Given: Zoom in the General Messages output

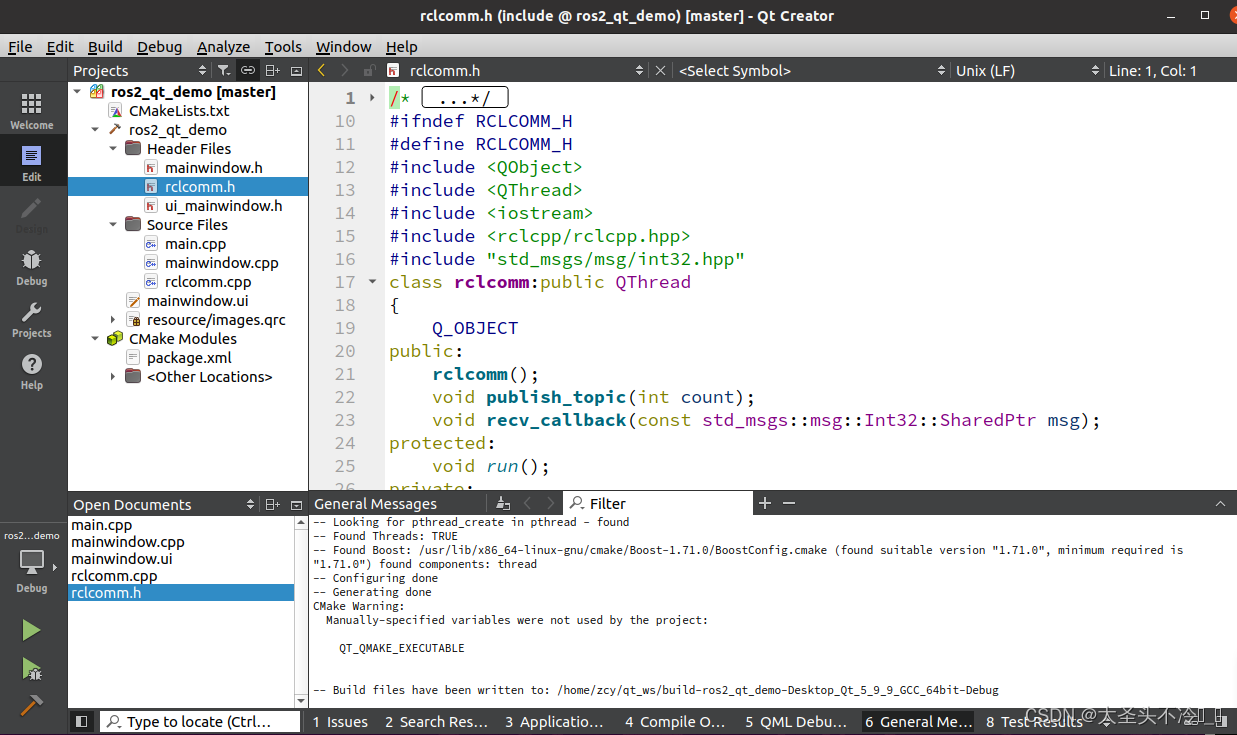Looking at the screenshot, I should pos(765,503).
